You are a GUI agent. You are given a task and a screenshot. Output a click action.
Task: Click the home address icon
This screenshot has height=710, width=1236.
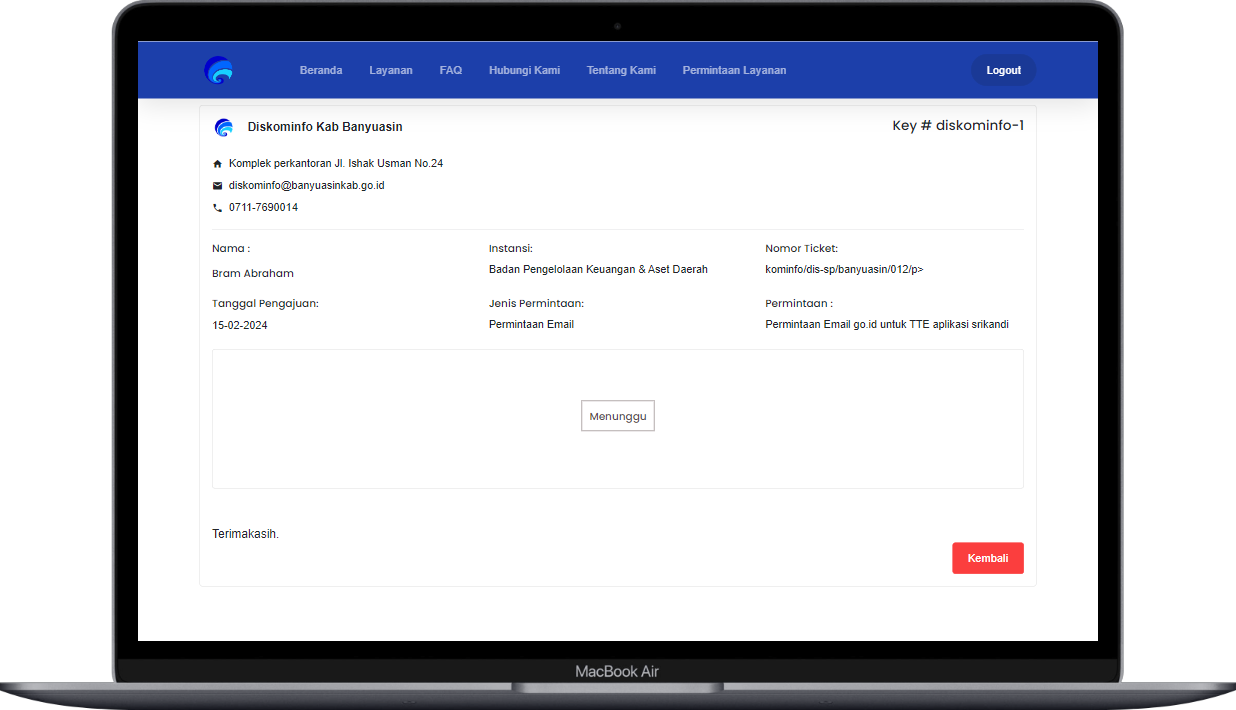pyautogui.click(x=217, y=164)
